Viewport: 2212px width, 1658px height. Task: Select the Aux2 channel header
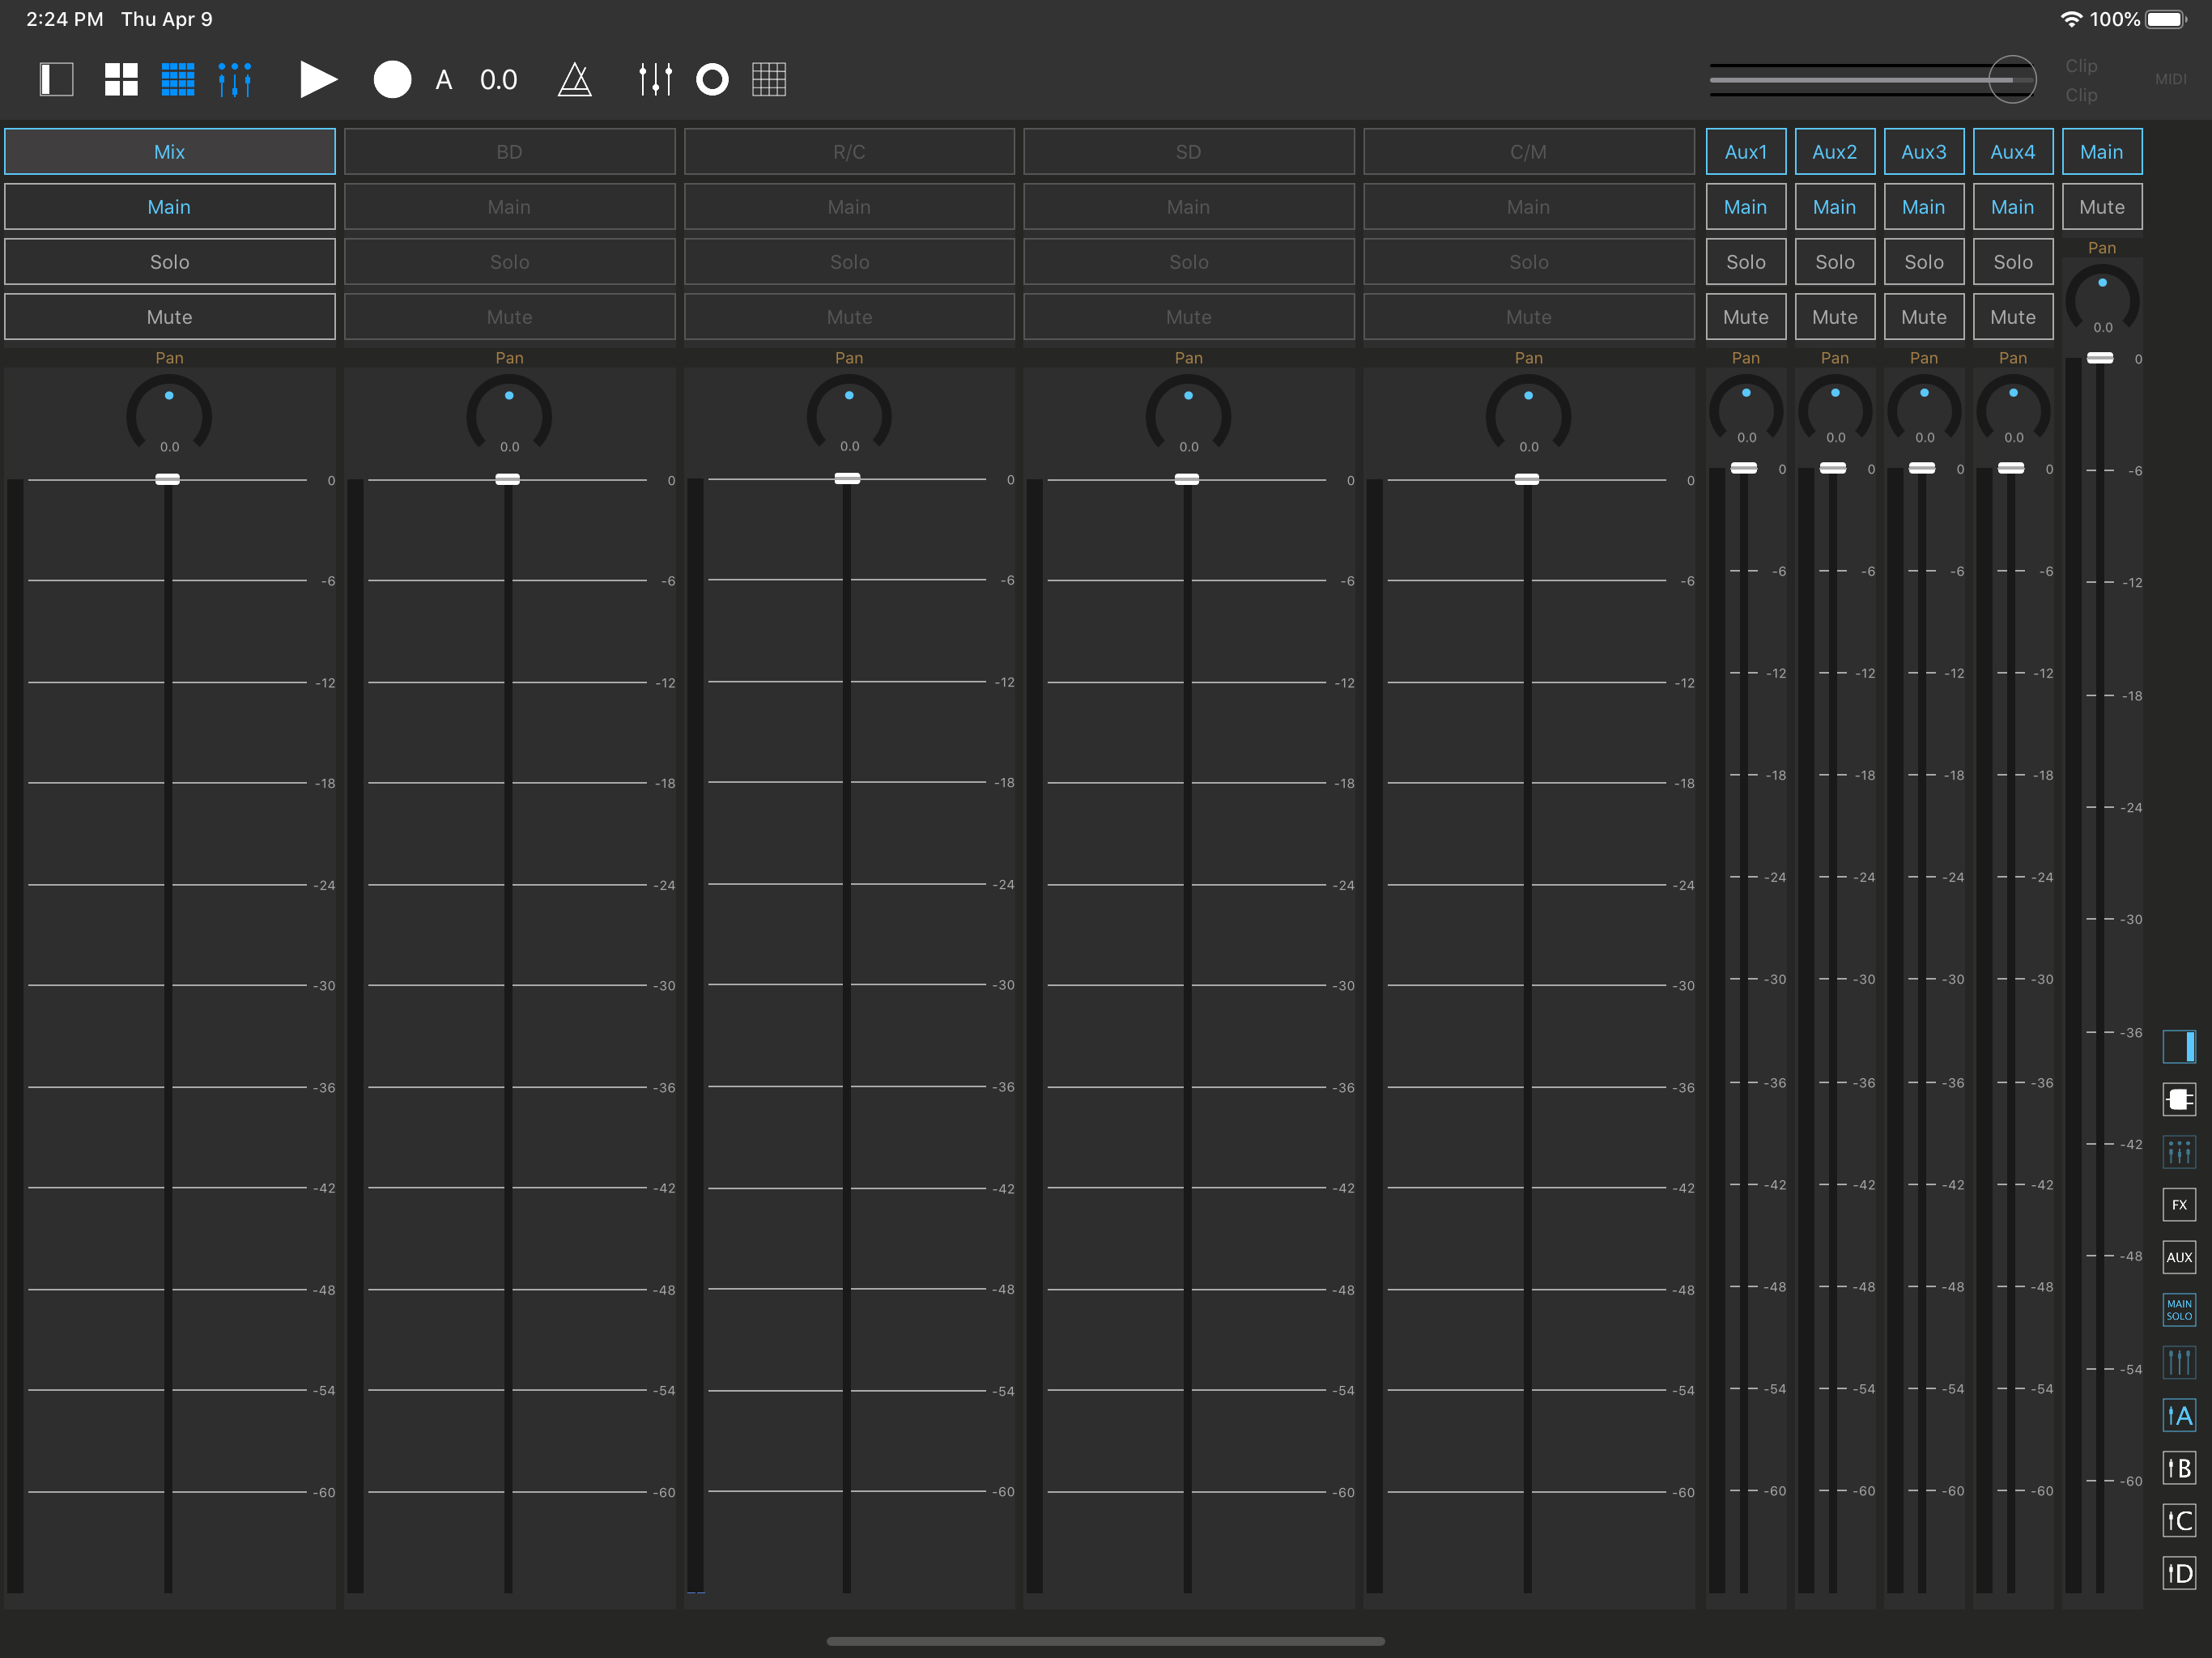tap(1835, 152)
